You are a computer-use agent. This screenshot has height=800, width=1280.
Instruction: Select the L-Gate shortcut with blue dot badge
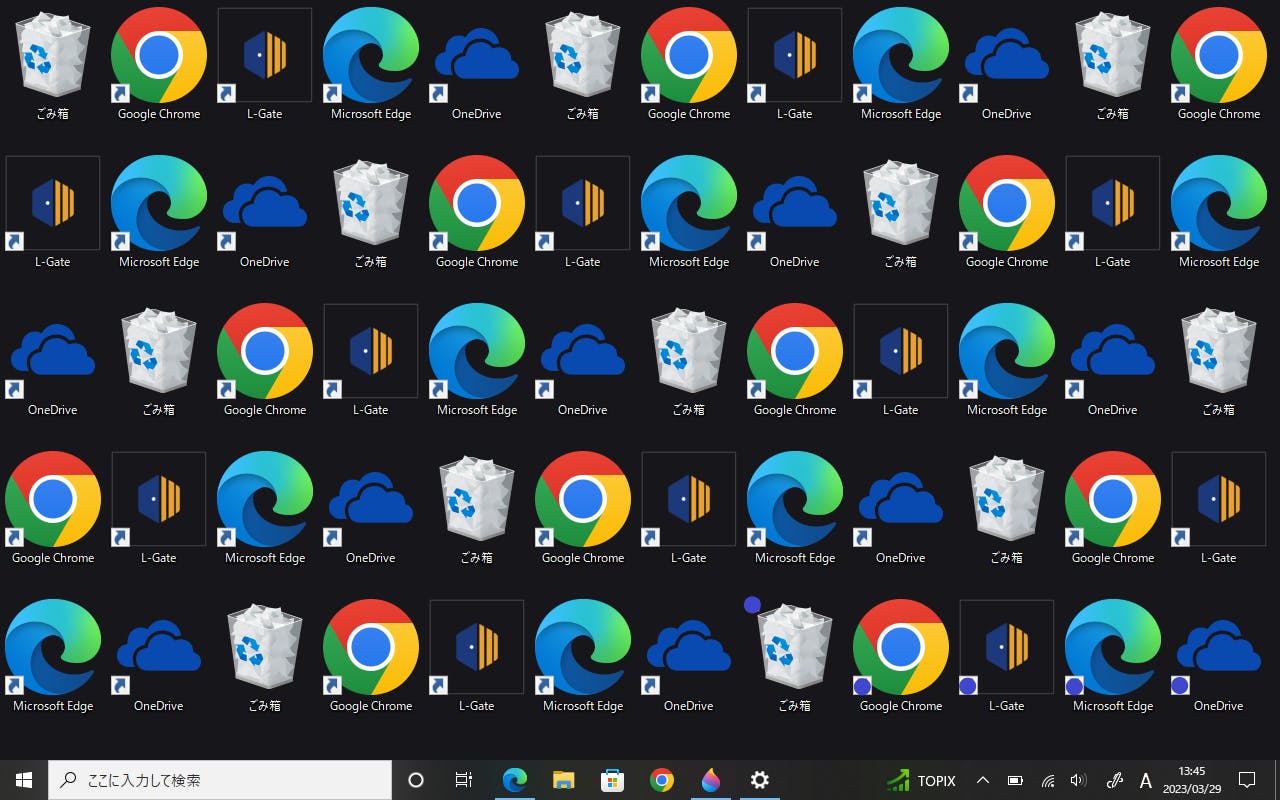(1006, 648)
